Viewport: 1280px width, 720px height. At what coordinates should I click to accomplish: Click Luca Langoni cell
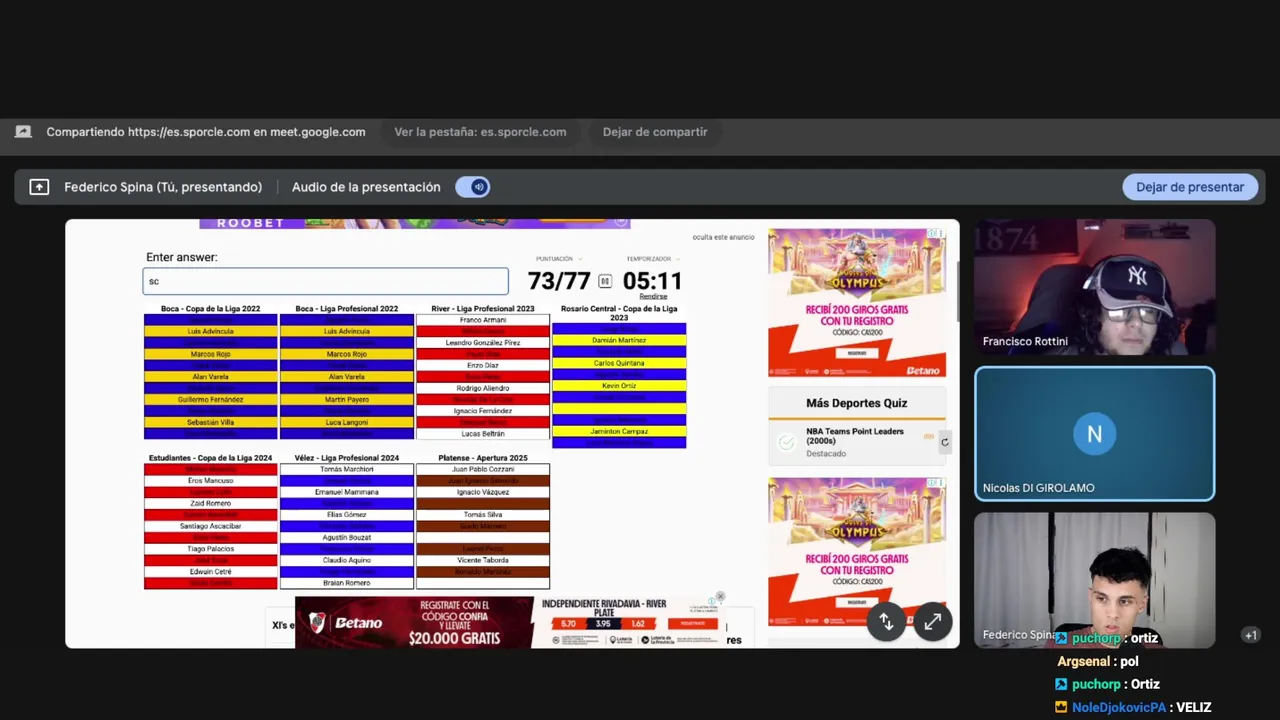[x=347, y=422]
